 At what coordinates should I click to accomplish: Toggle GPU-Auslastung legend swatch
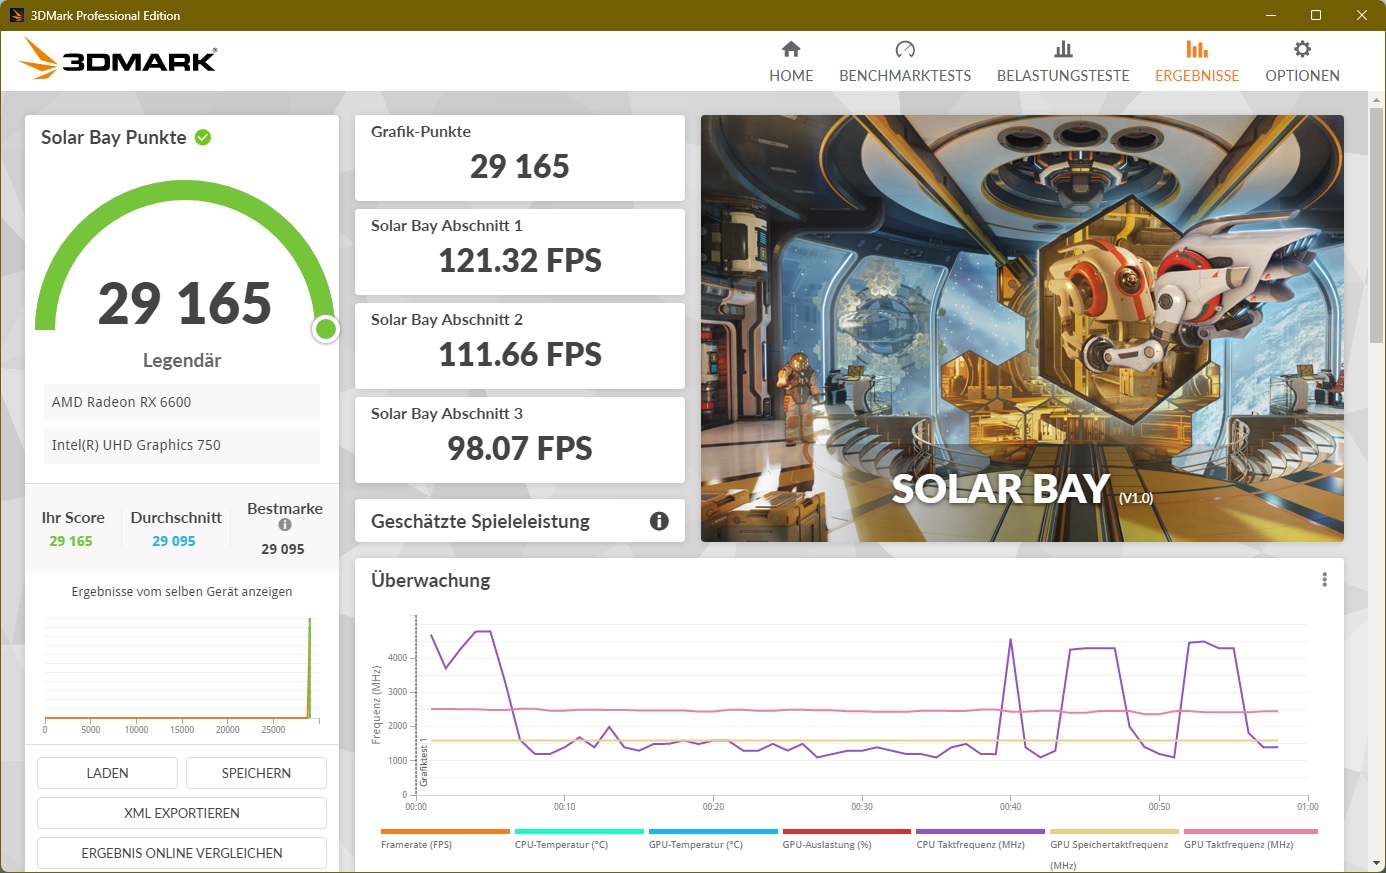point(847,831)
